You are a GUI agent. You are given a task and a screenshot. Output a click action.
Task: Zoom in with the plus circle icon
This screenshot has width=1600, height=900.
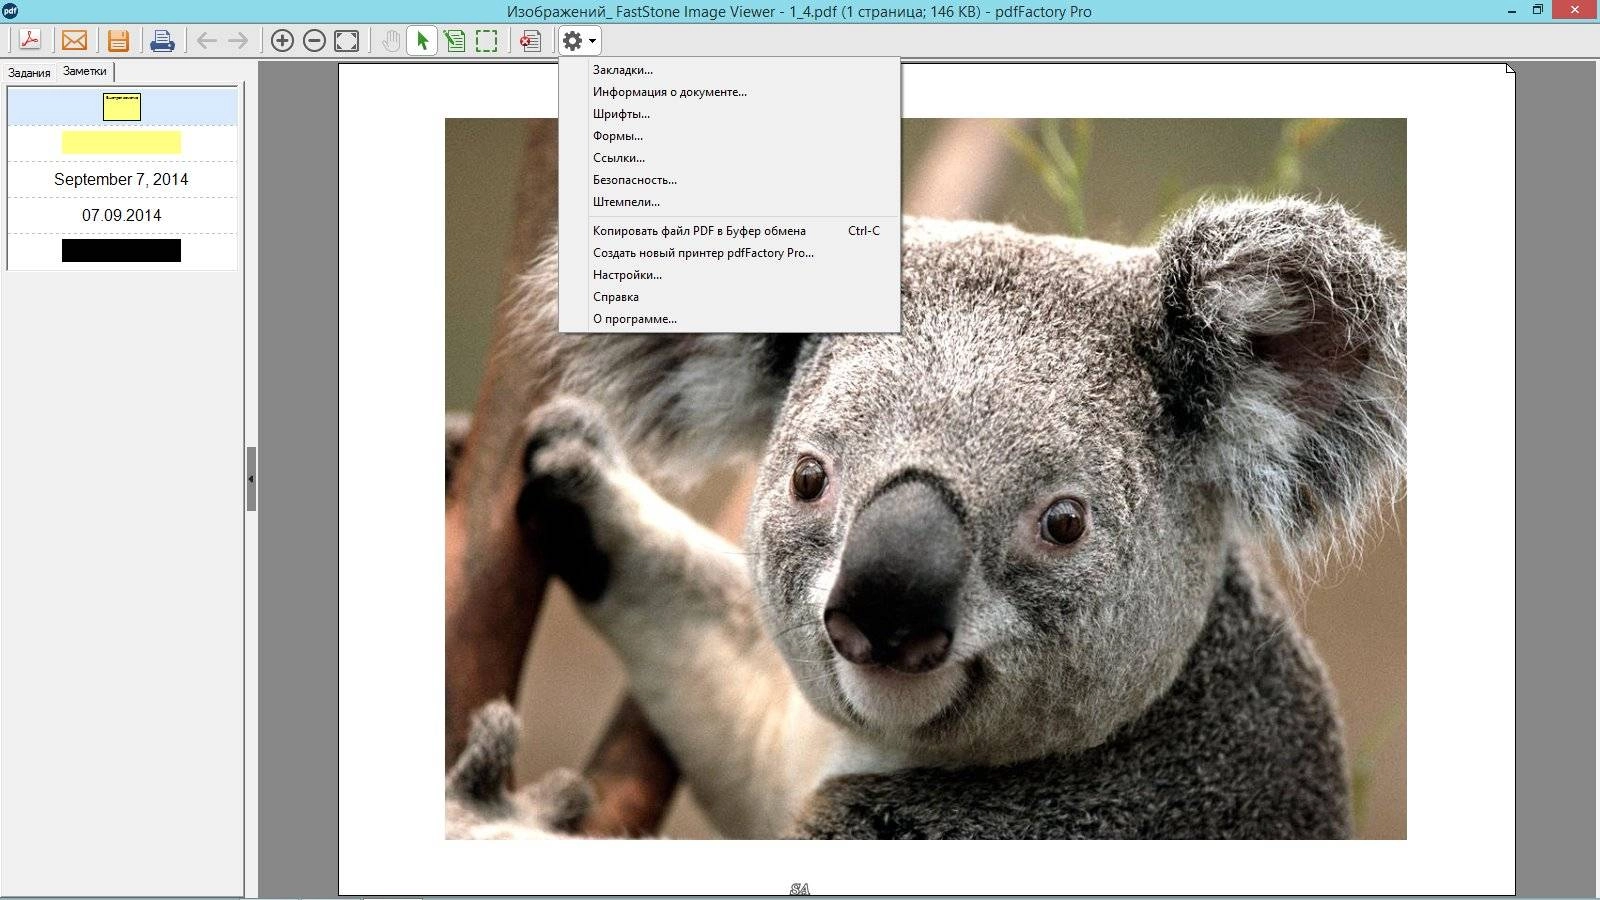[x=282, y=41]
